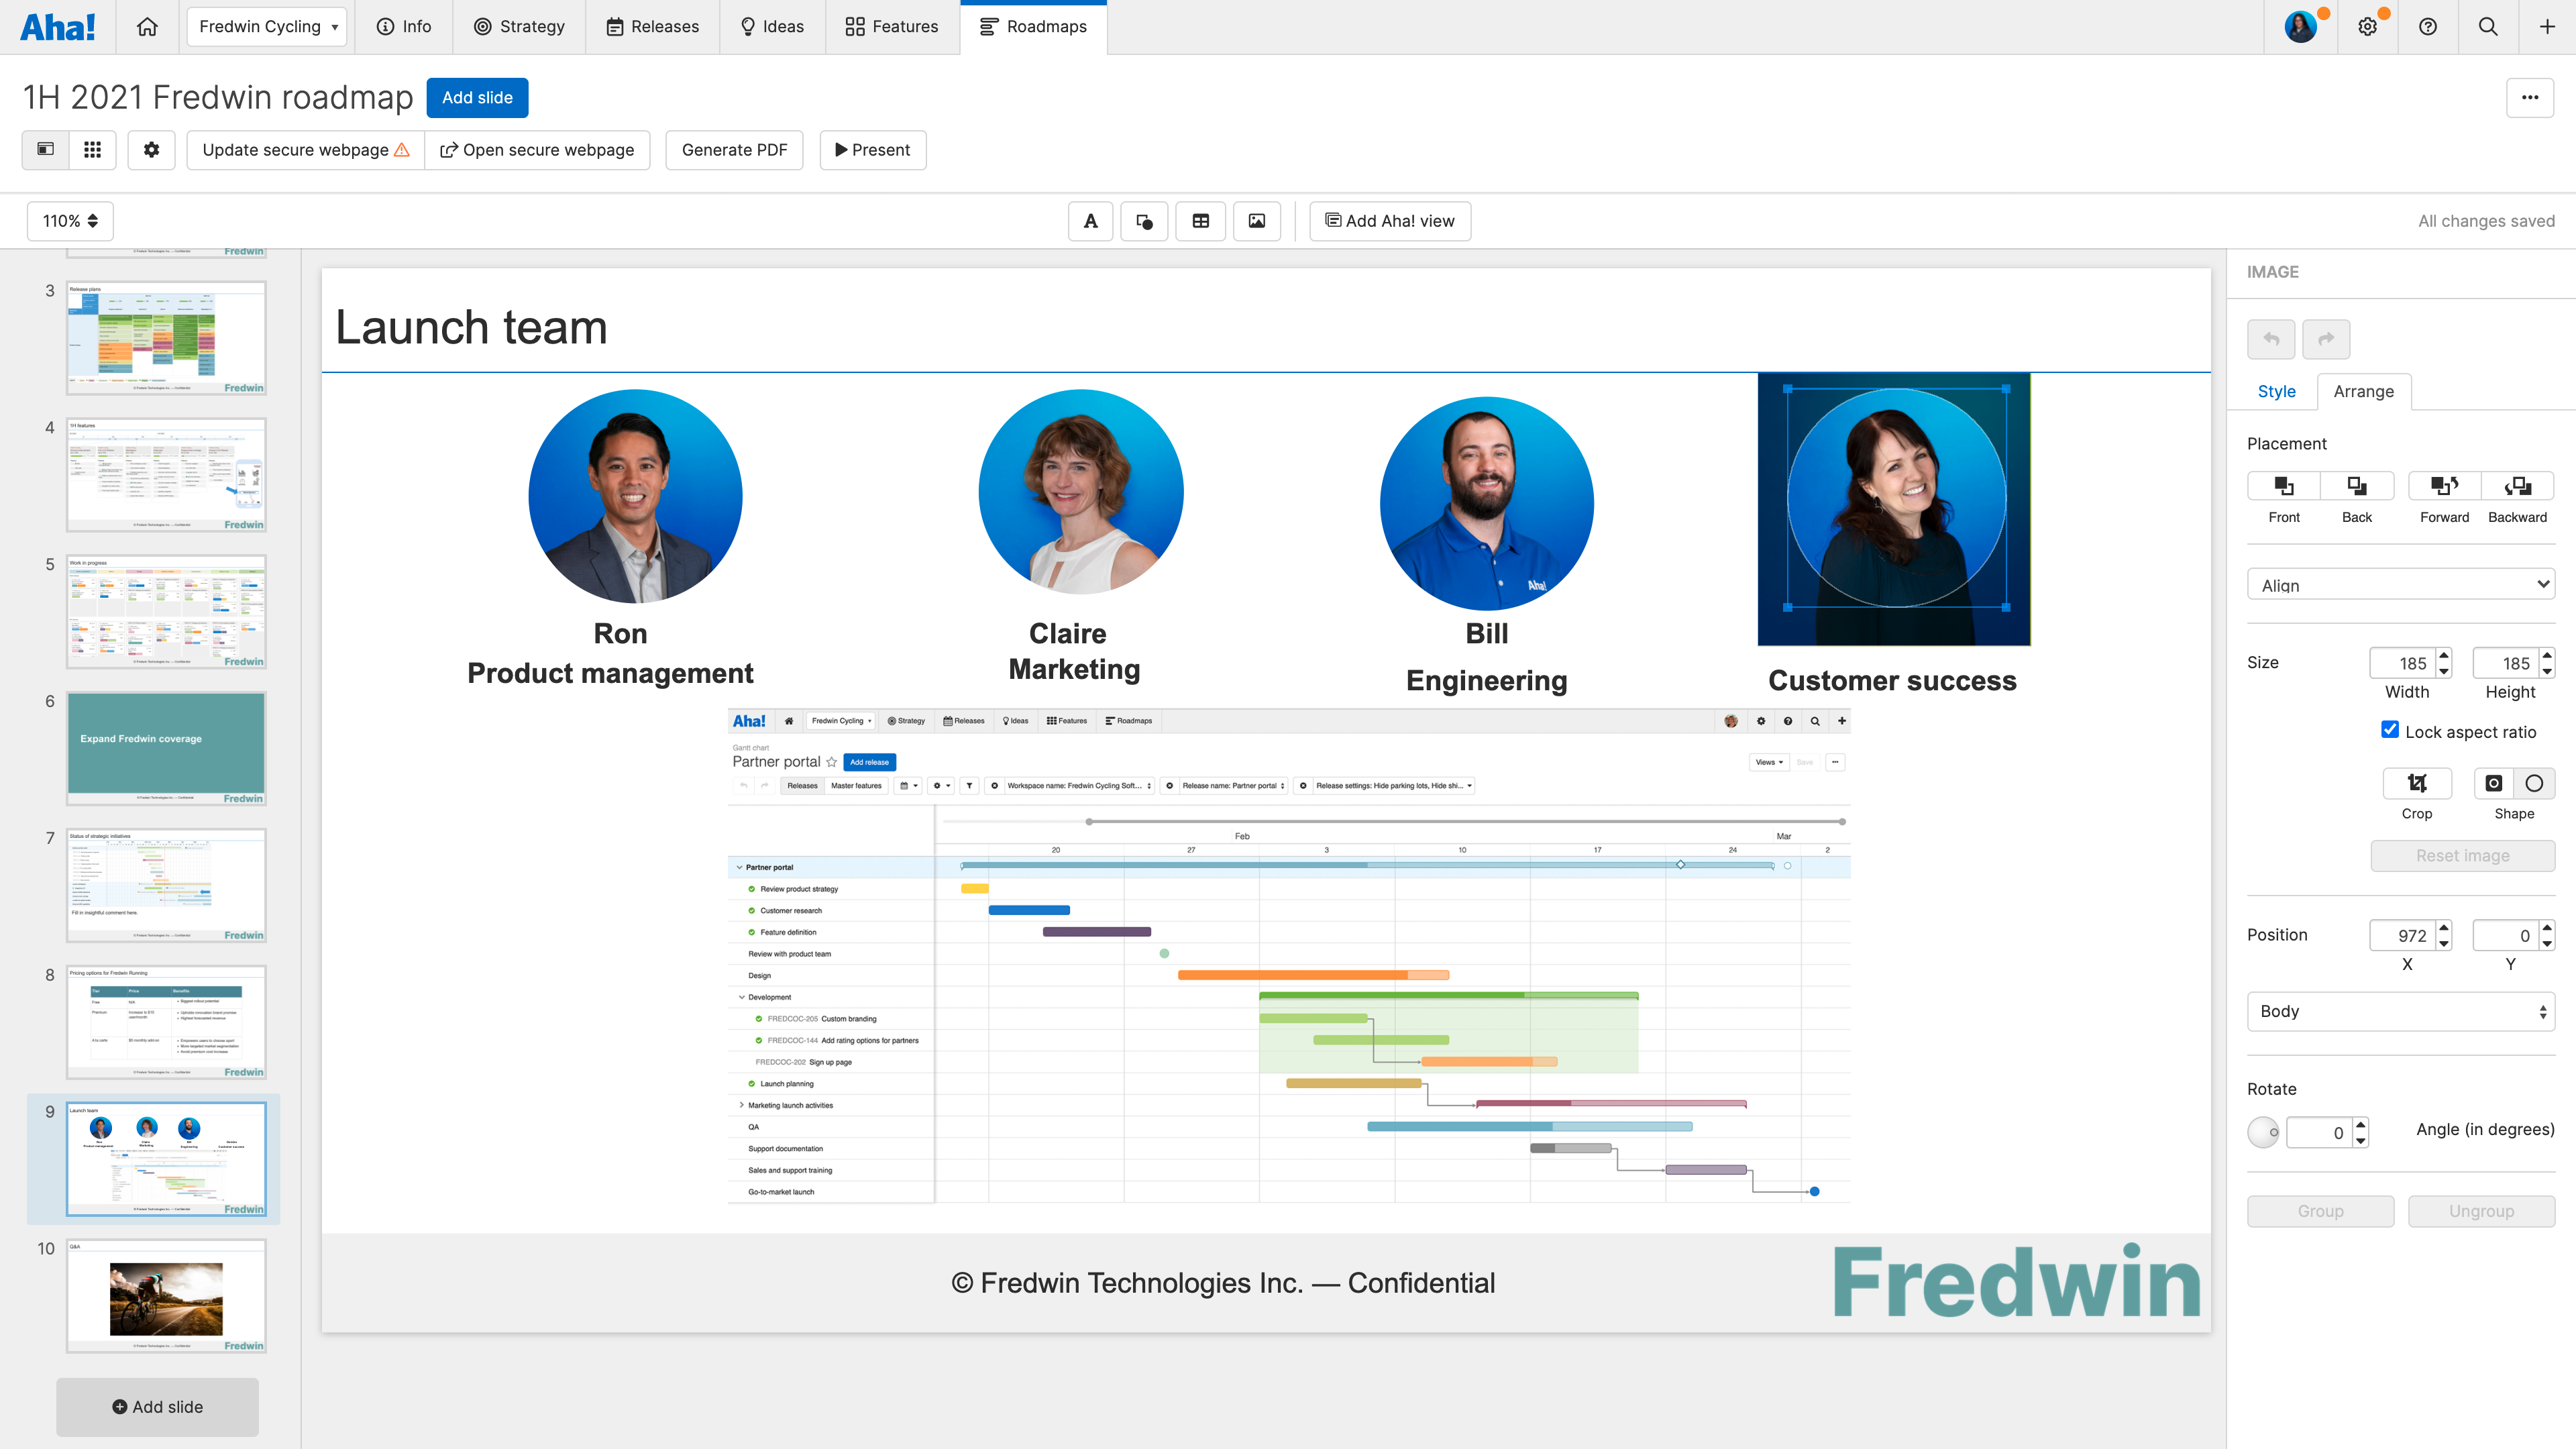Switch to the Style tab
Screen dimensions: 2576x1449
2276,391
